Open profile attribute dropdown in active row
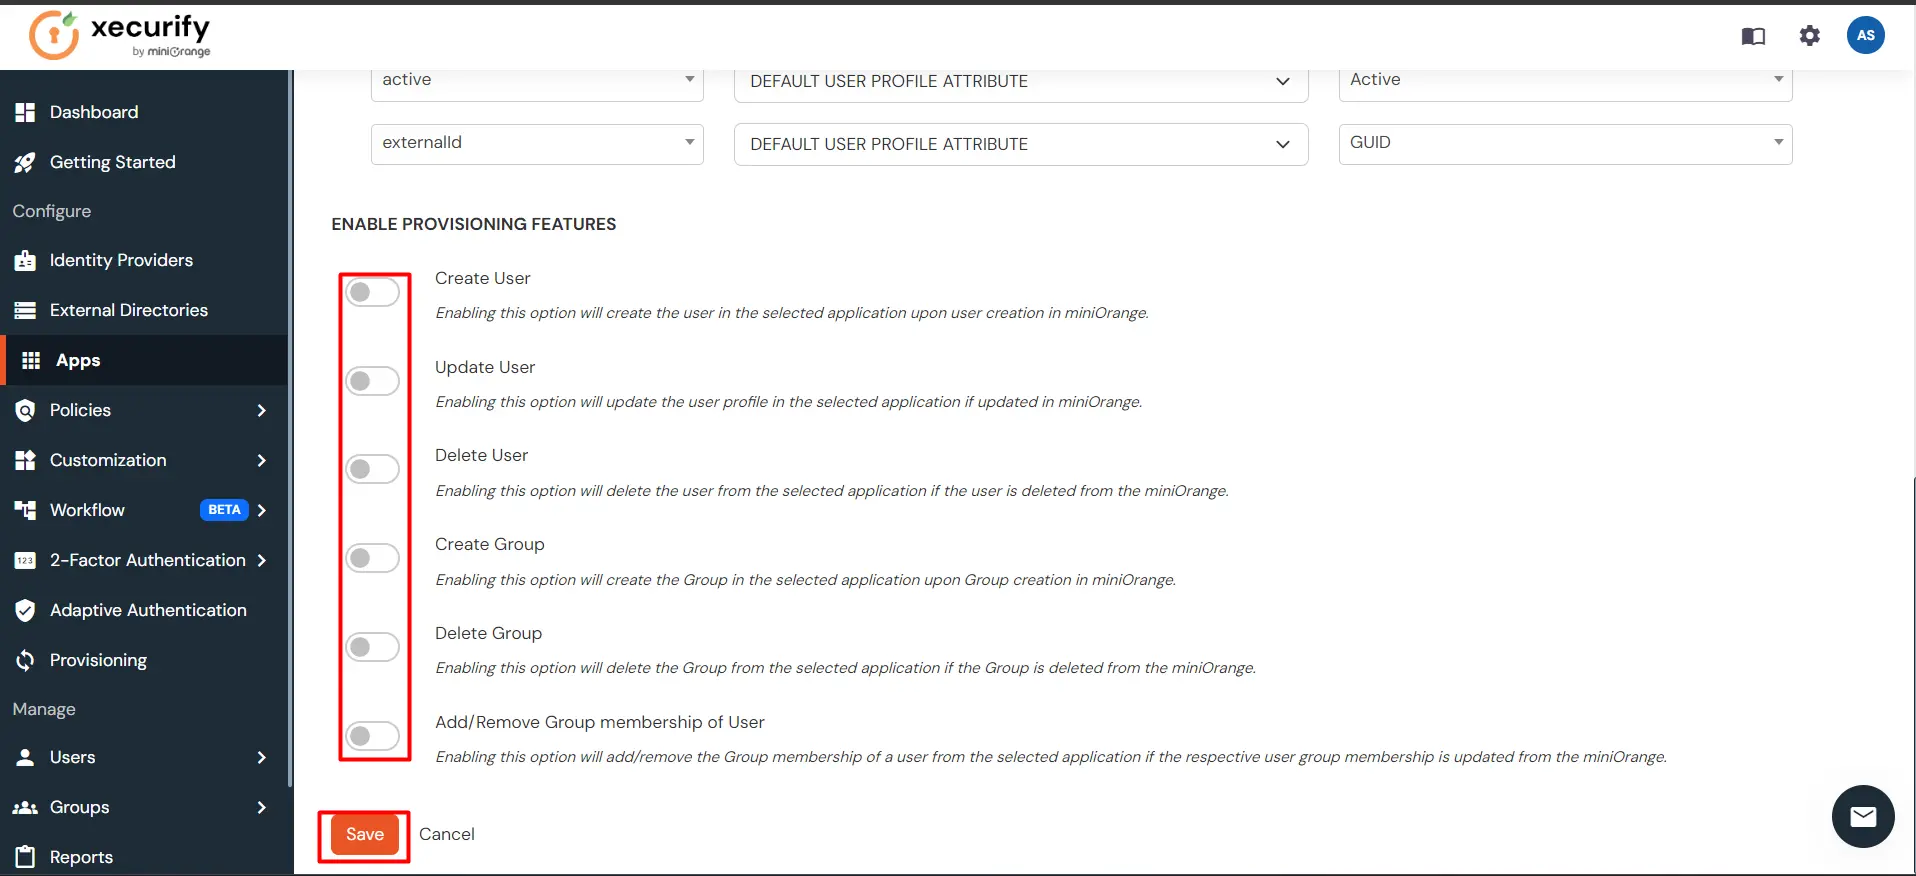The width and height of the screenshot is (1916, 876). click(1021, 82)
